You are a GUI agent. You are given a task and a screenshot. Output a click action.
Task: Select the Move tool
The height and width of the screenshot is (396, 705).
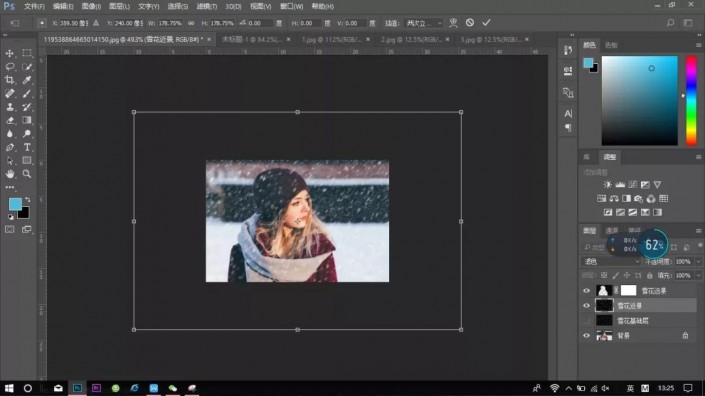point(9,53)
